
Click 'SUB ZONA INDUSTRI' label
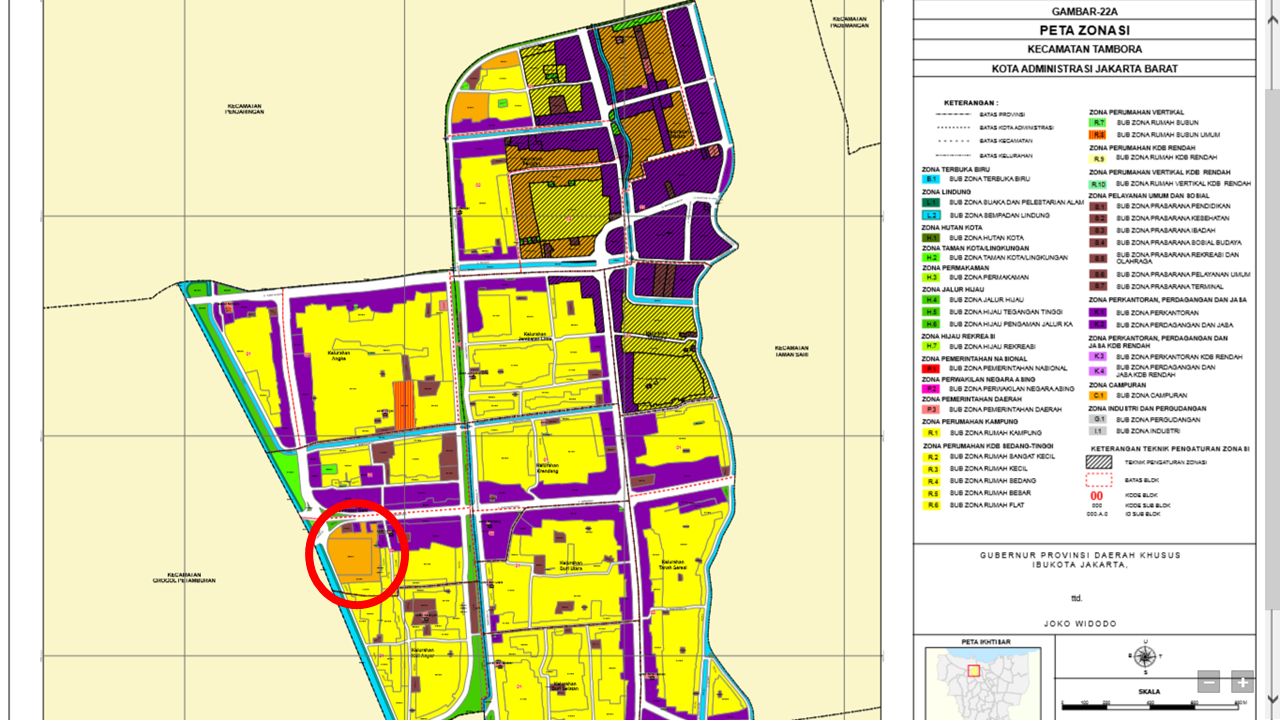[x=1148, y=431]
